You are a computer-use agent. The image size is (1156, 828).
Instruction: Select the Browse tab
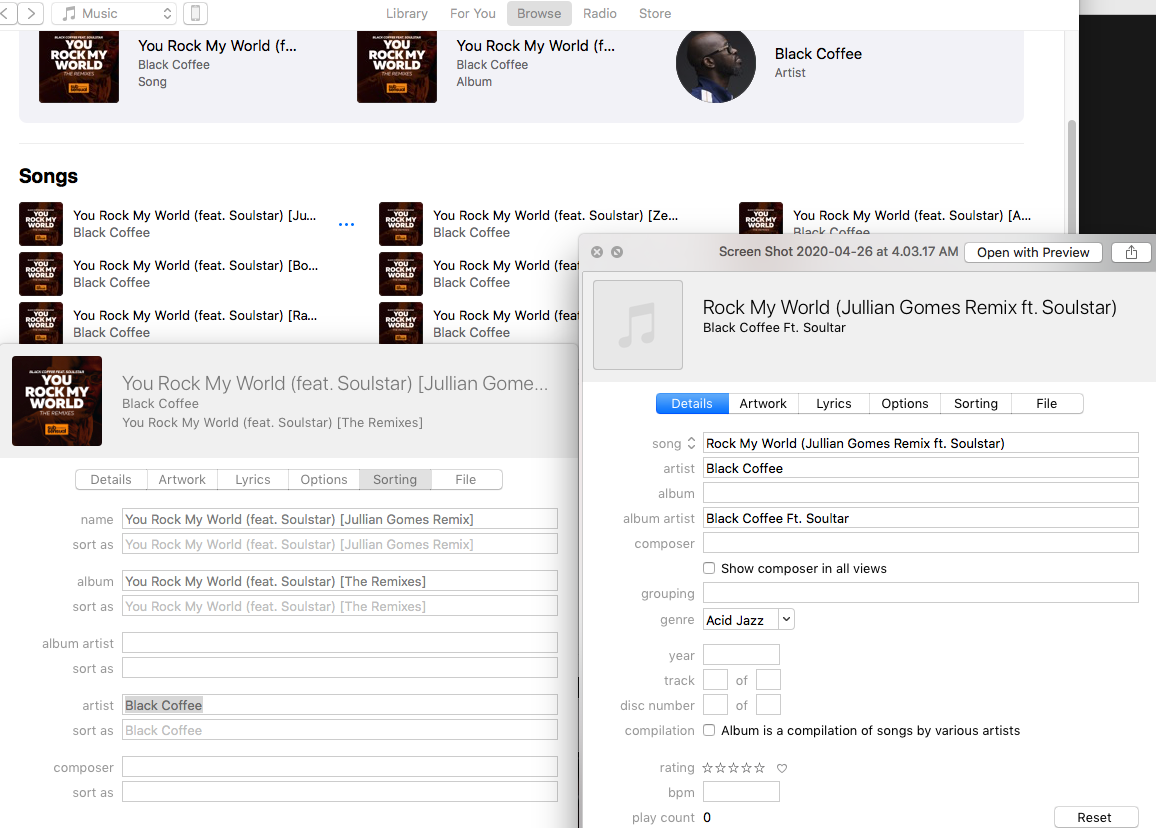pos(539,13)
